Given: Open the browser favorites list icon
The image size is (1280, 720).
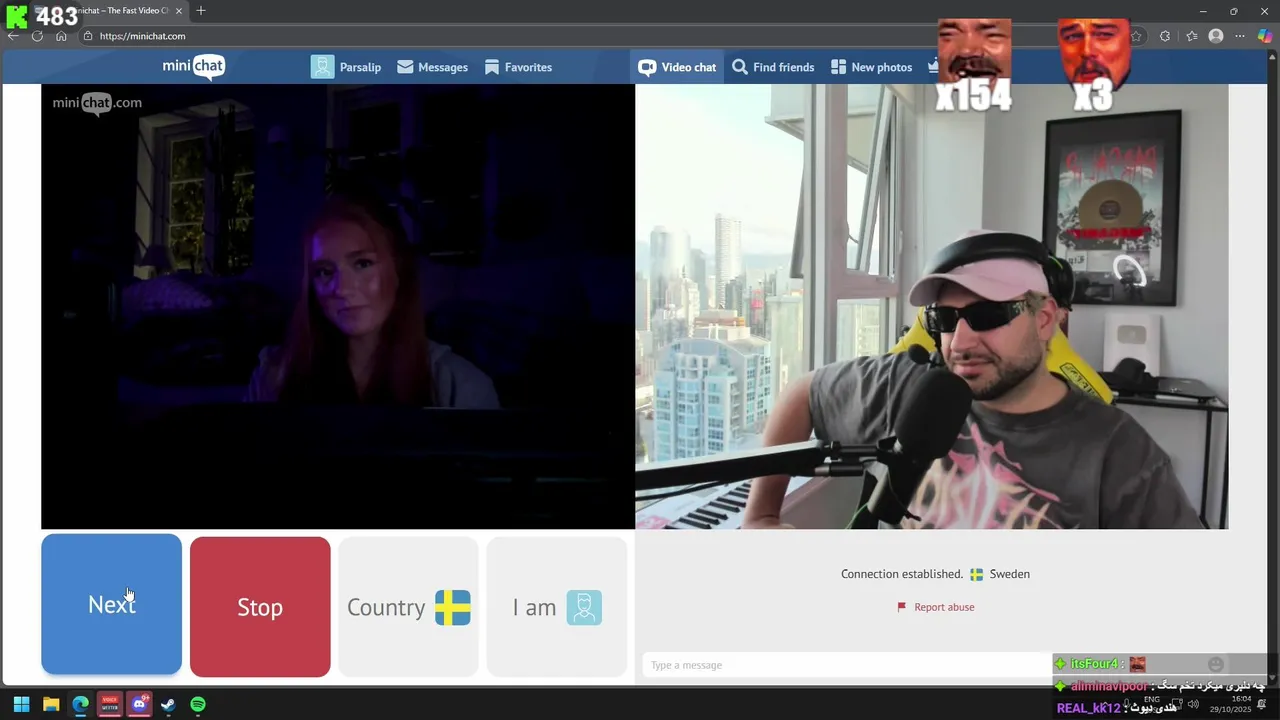Looking at the screenshot, I should pos(1192,36).
